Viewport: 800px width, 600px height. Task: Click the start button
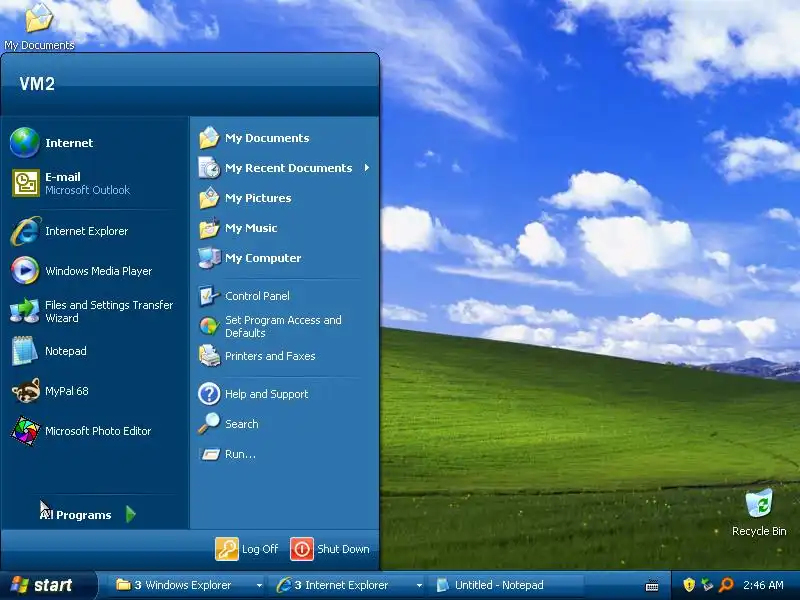tap(47, 585)
